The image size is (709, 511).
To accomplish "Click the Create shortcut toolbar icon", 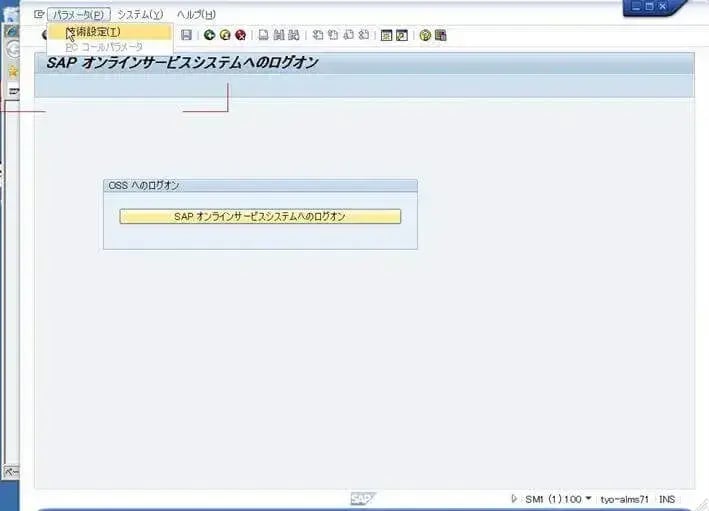I will (x=402, y=35).
